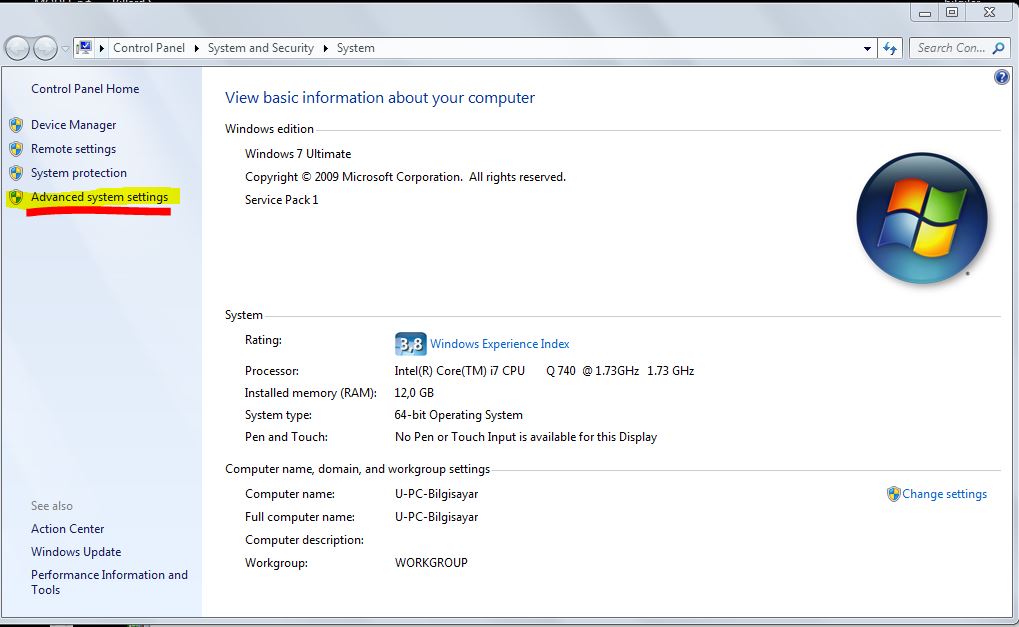The image size is (1019, 627).
Task: Open Performance Information and Tools
Action: coord(109,582)
